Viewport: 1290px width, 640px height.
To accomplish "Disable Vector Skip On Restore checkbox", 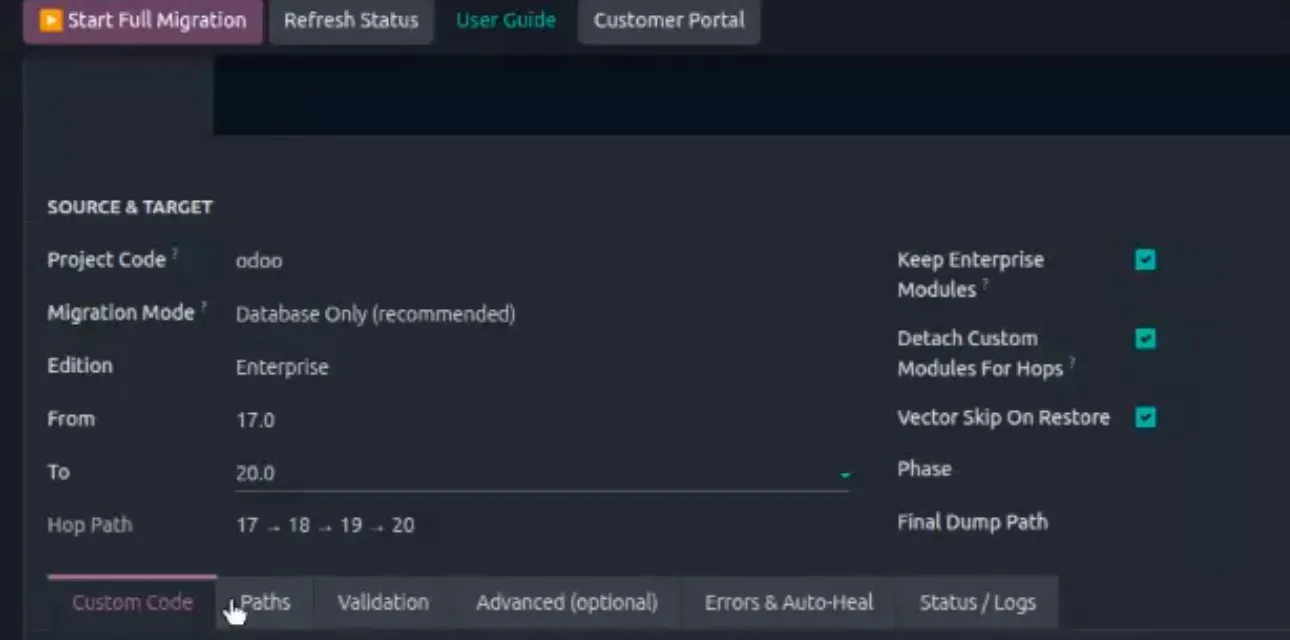I will (x=1145, y=417).
